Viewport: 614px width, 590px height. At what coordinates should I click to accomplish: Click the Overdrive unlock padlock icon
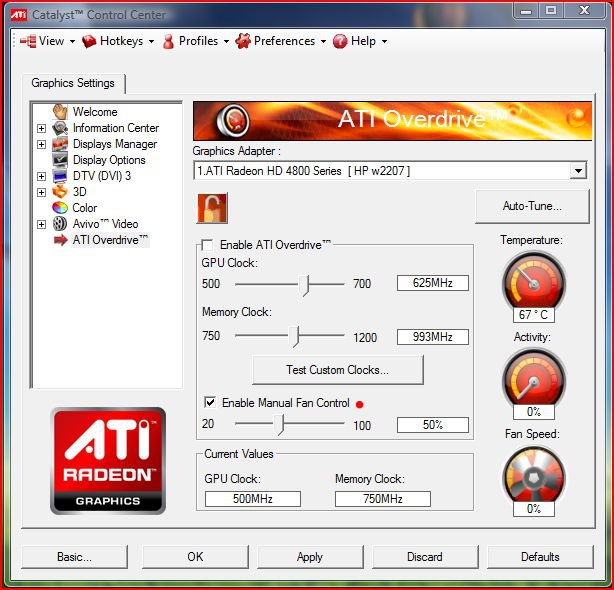pos(212,208)
